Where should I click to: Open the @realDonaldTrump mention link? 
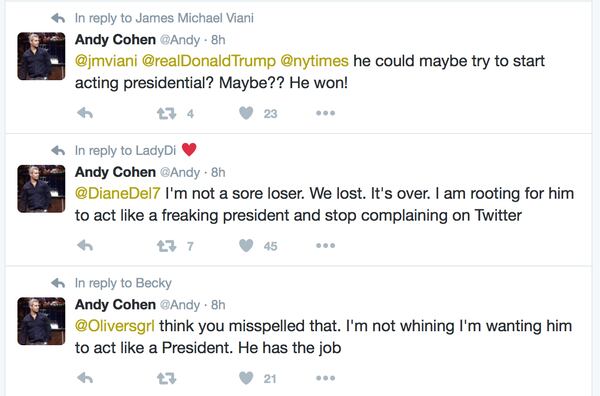pyautogui.click(x=209, y=61)
